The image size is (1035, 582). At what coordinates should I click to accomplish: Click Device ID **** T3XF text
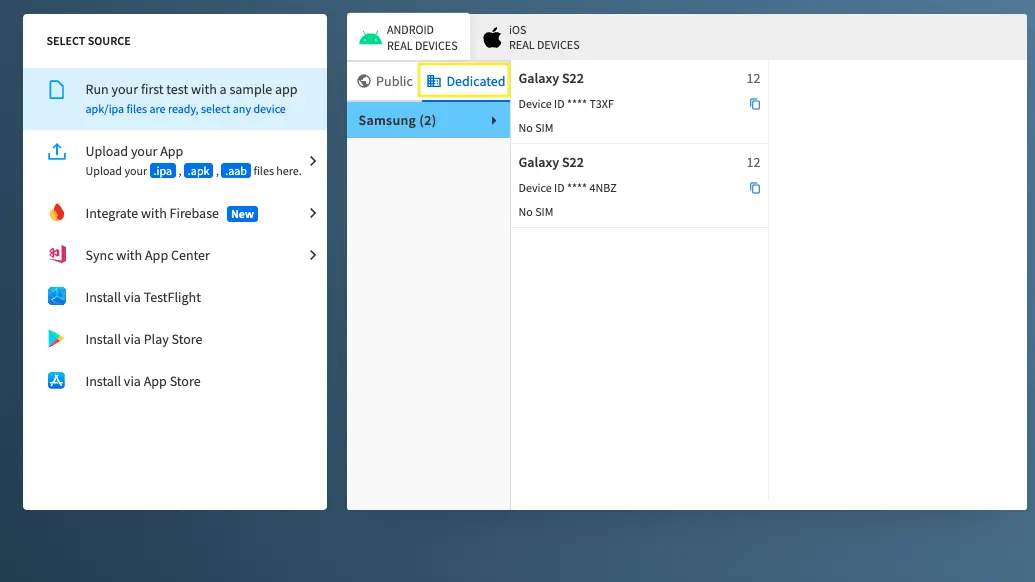coord(566,104)
